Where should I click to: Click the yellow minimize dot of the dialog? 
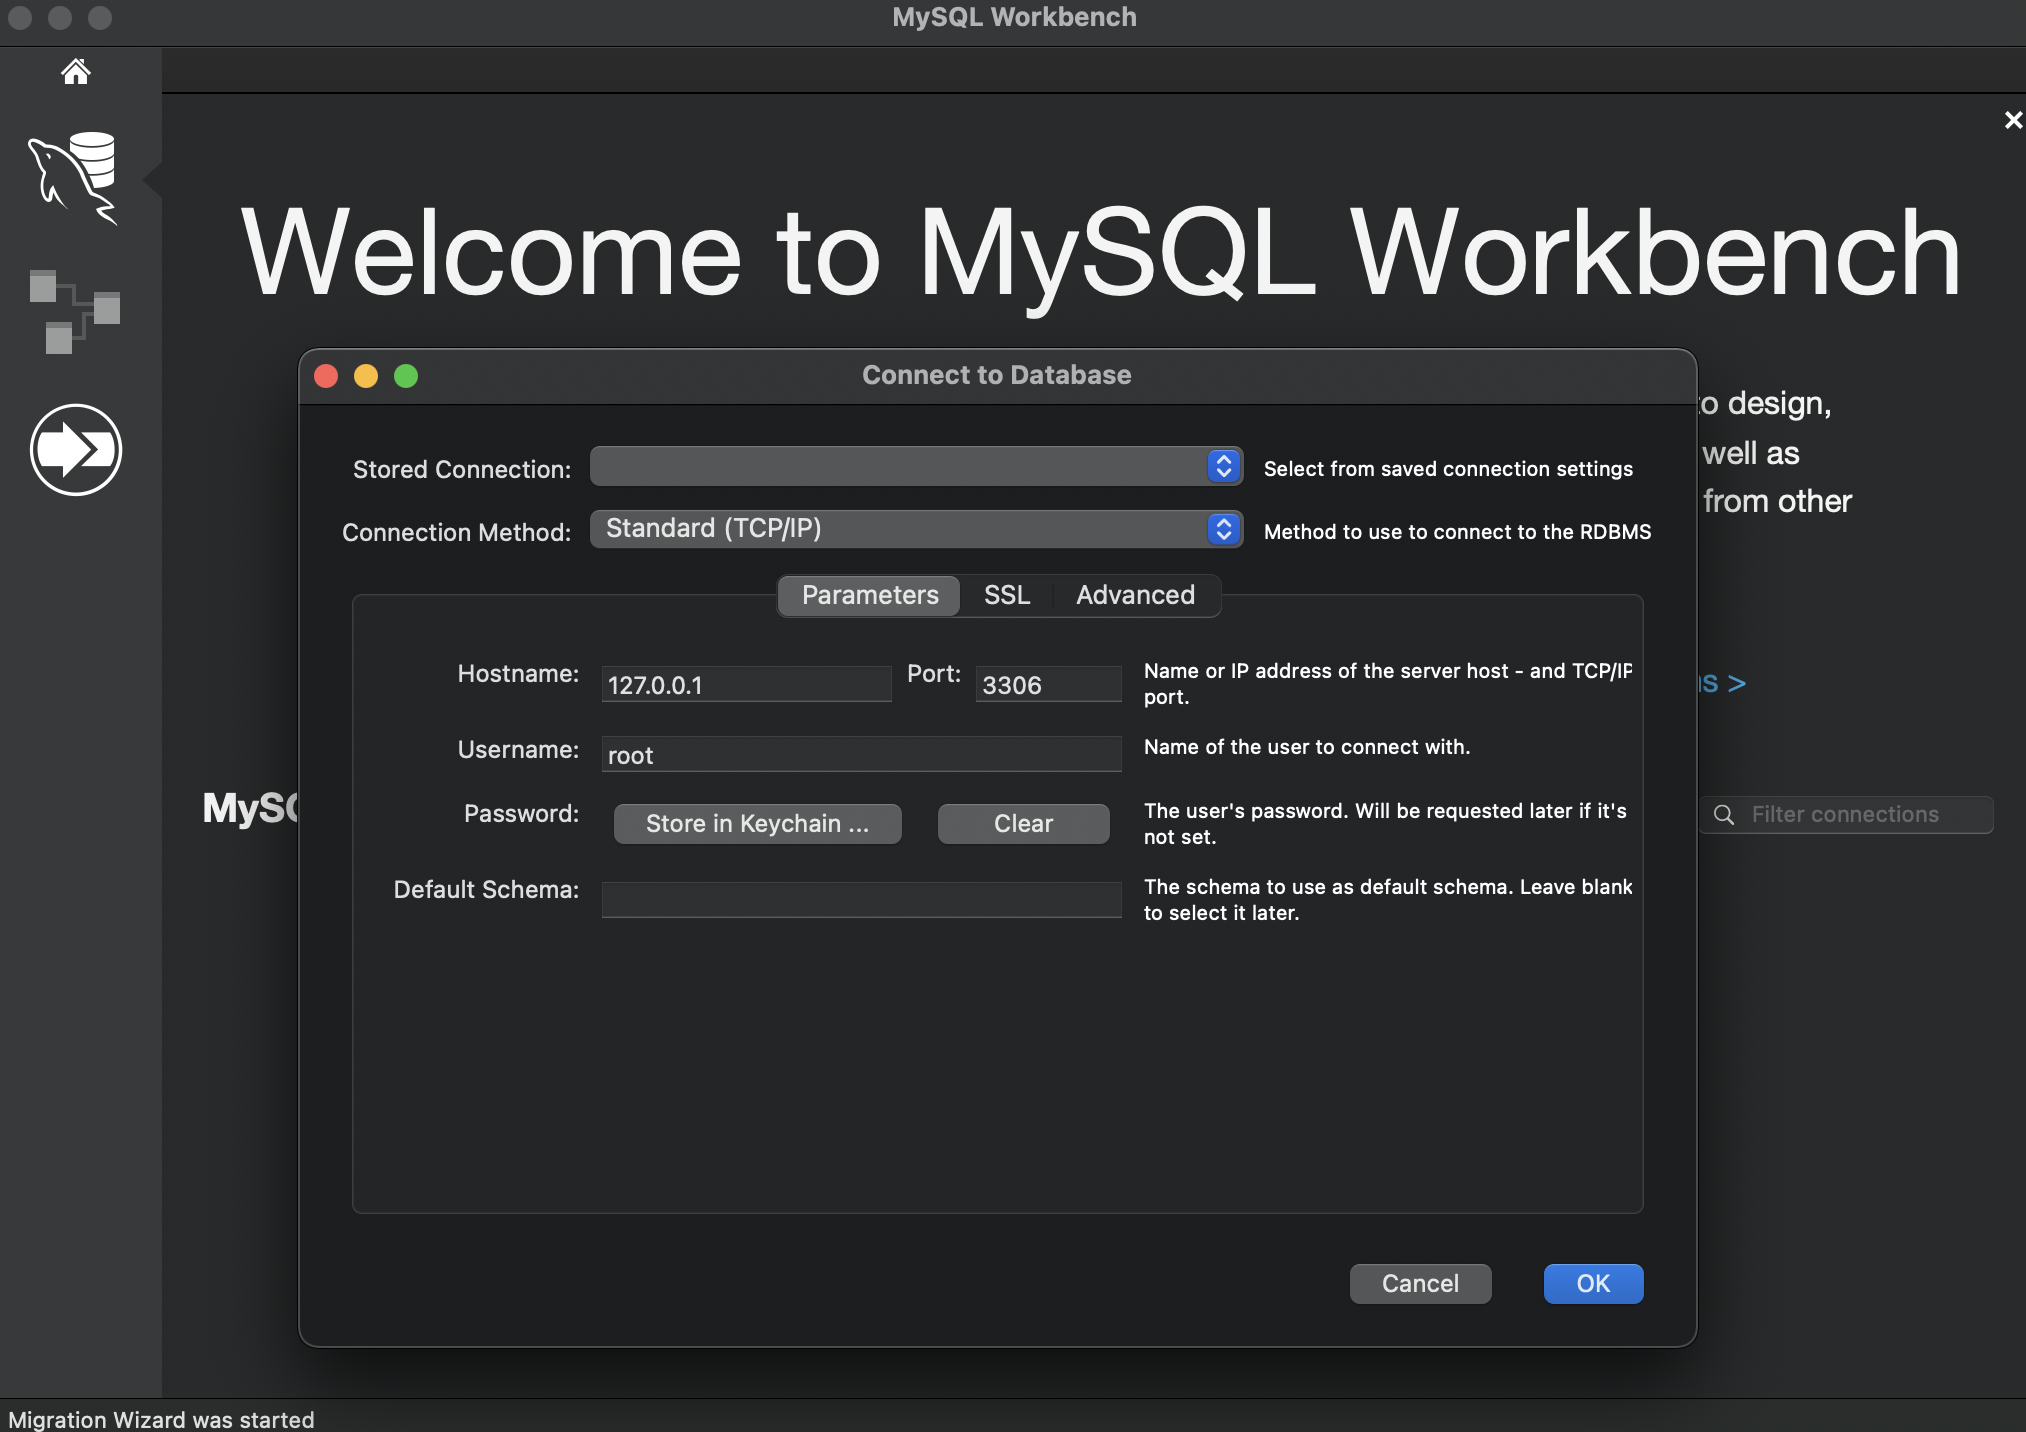tap(366, 376)
